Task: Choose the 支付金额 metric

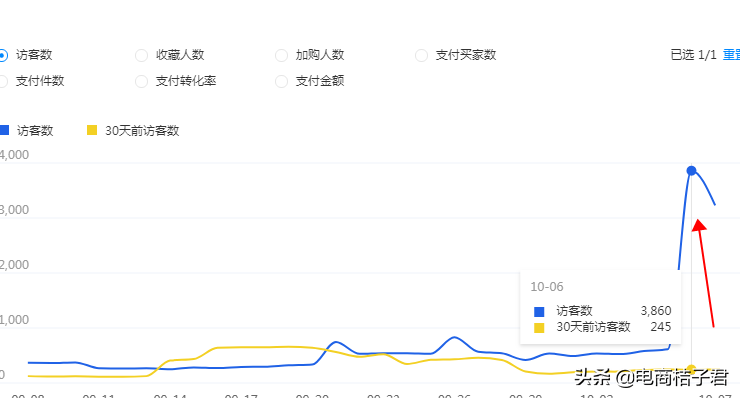Action: click(281, 81)
